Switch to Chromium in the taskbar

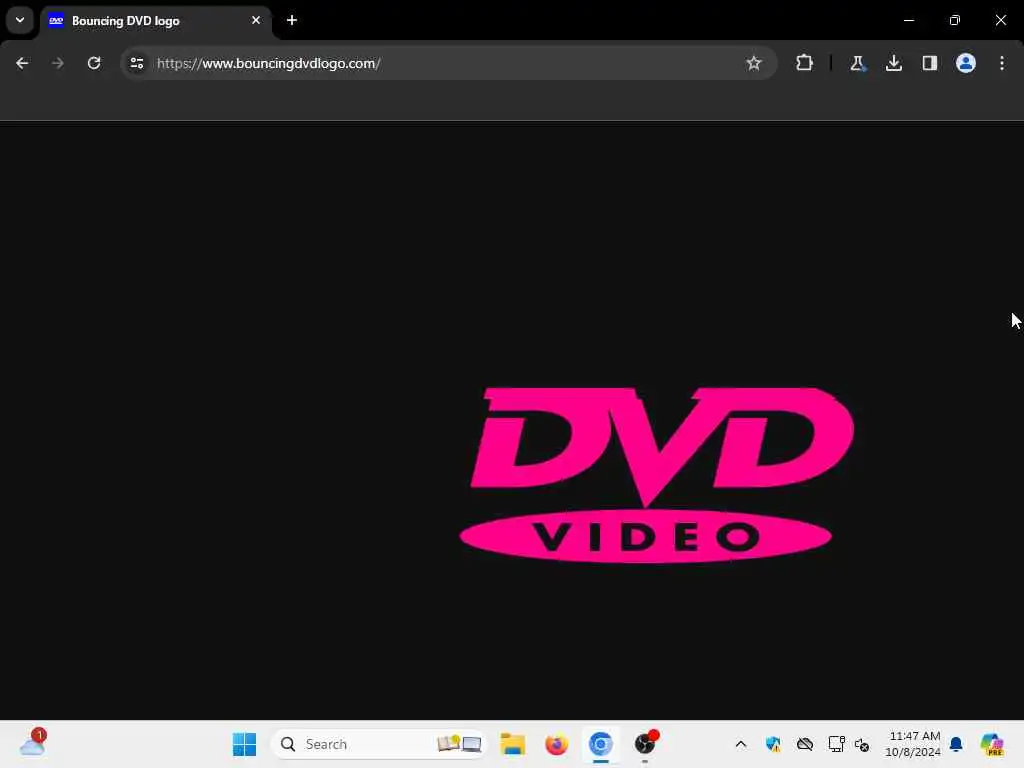point(601,744)
